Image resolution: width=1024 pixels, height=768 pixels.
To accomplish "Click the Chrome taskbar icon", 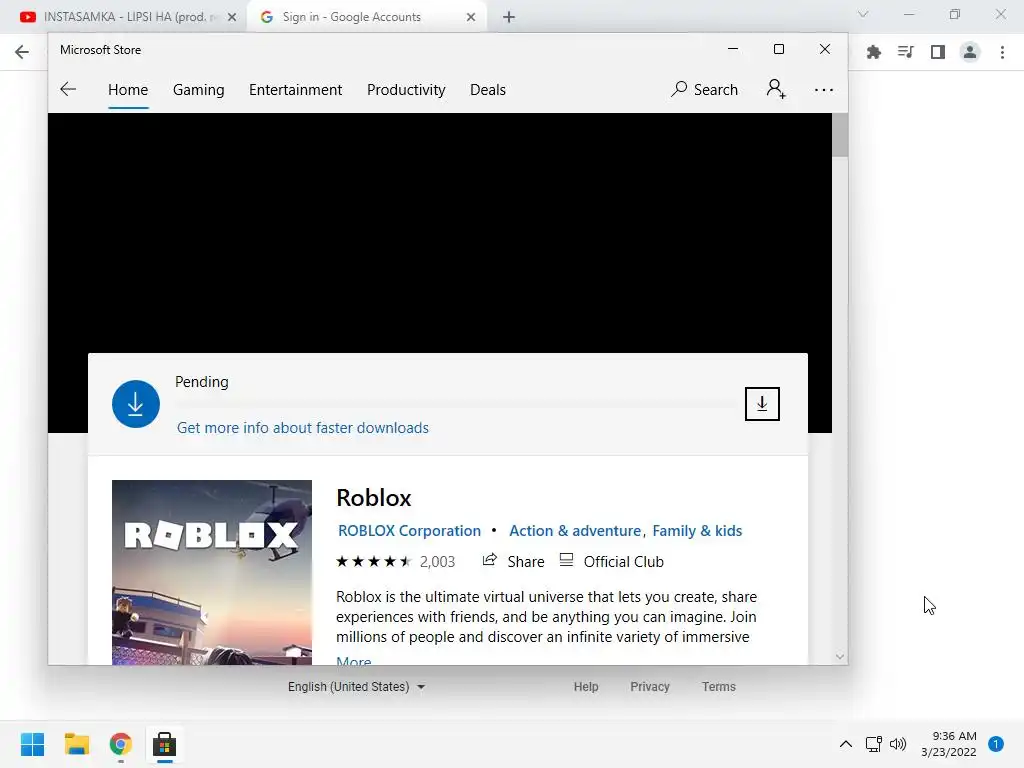I will [121, 744].
